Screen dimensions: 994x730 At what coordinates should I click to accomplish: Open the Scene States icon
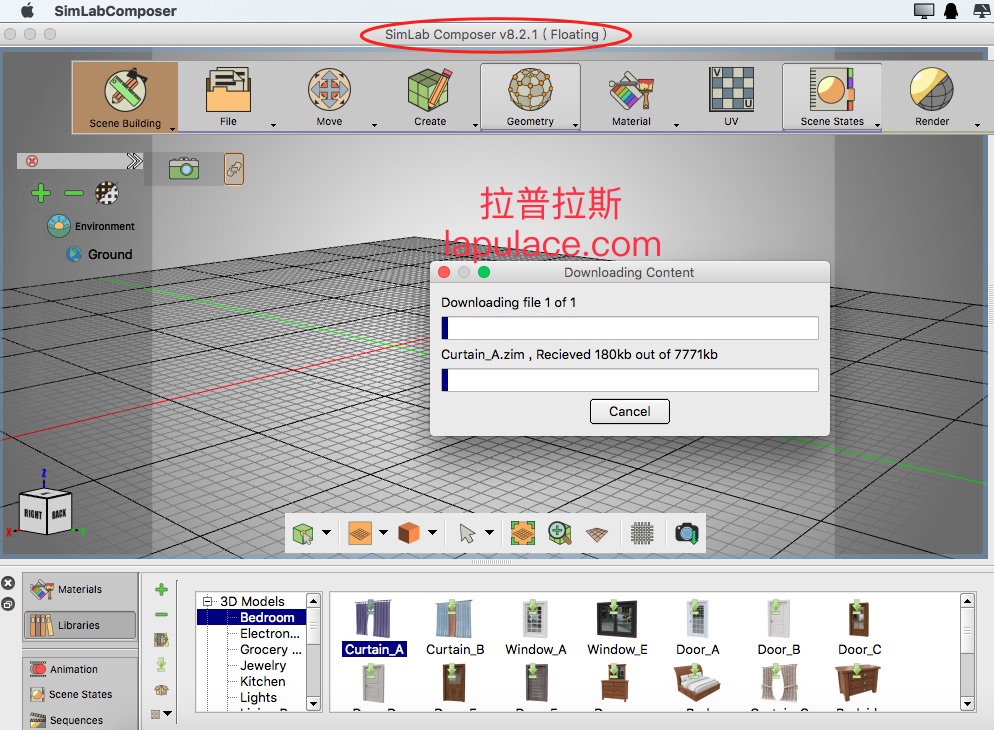[x=832, y=89]
